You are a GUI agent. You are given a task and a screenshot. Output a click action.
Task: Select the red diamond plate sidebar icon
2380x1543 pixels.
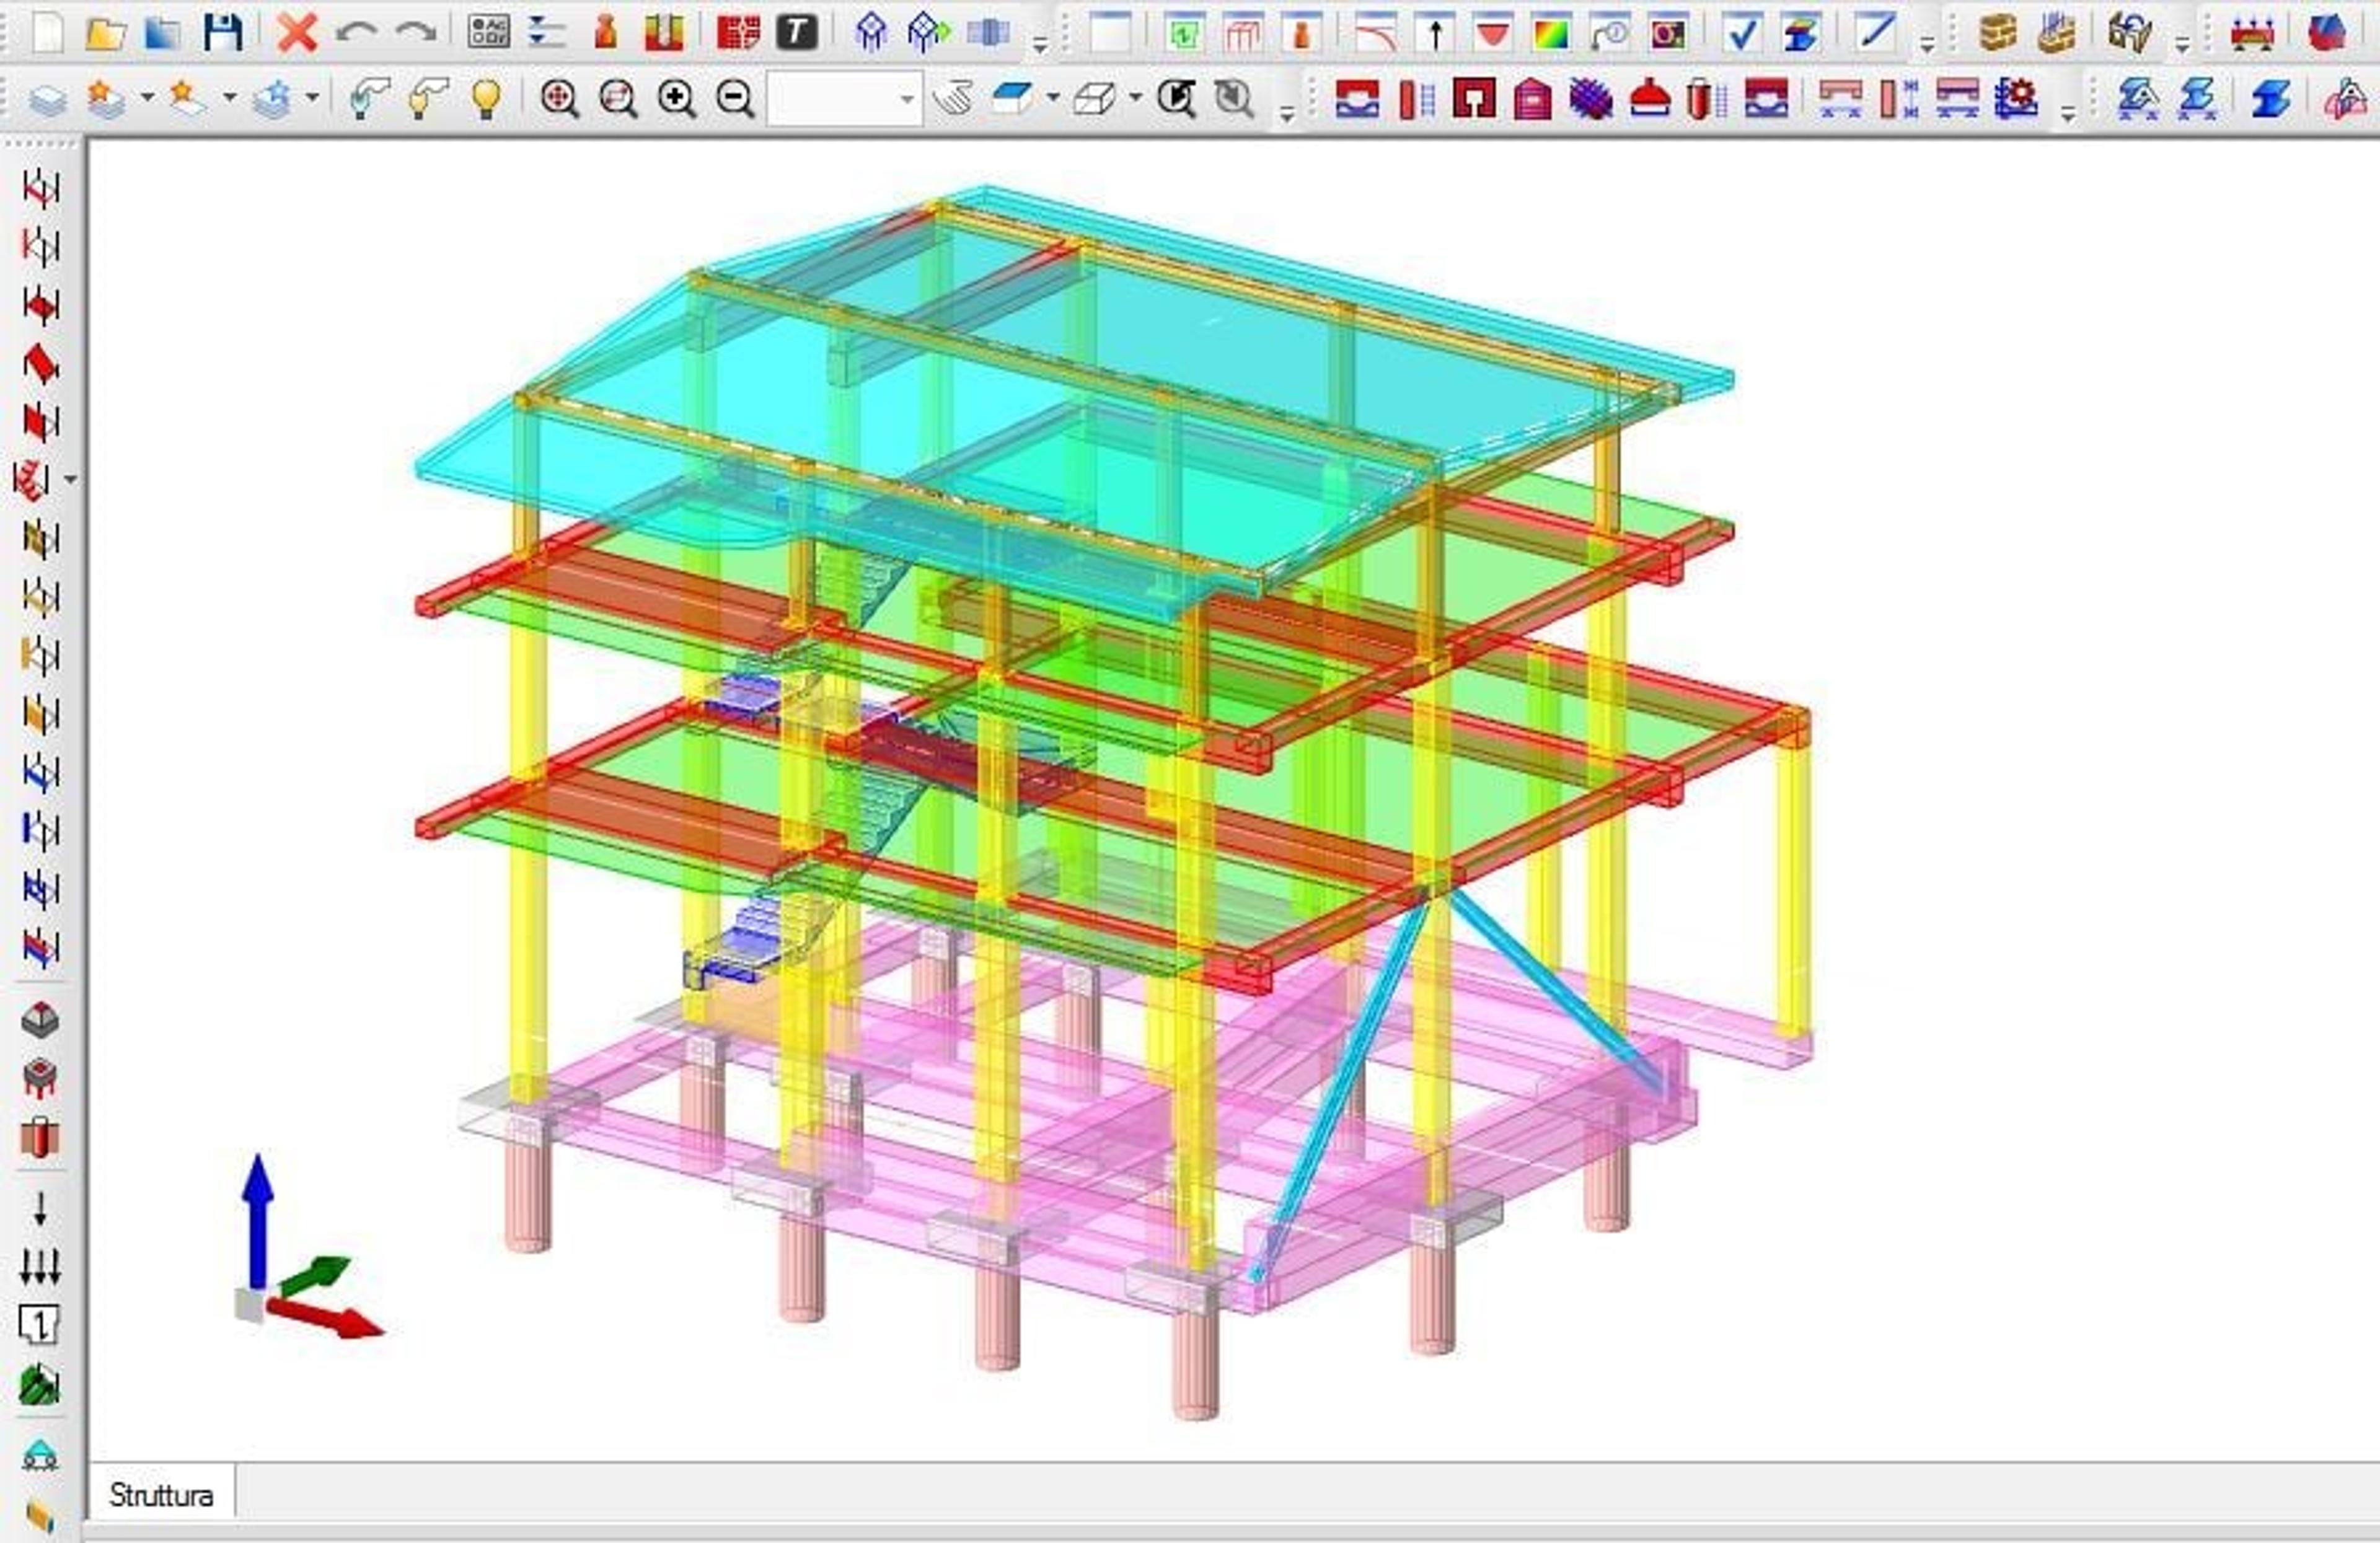(x=40, y=363)
